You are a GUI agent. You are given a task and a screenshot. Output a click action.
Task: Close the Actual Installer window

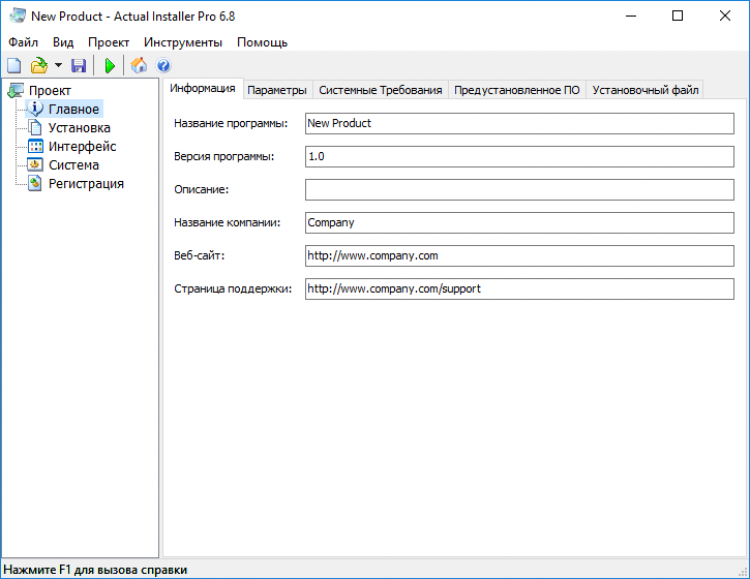pos(725,16)
